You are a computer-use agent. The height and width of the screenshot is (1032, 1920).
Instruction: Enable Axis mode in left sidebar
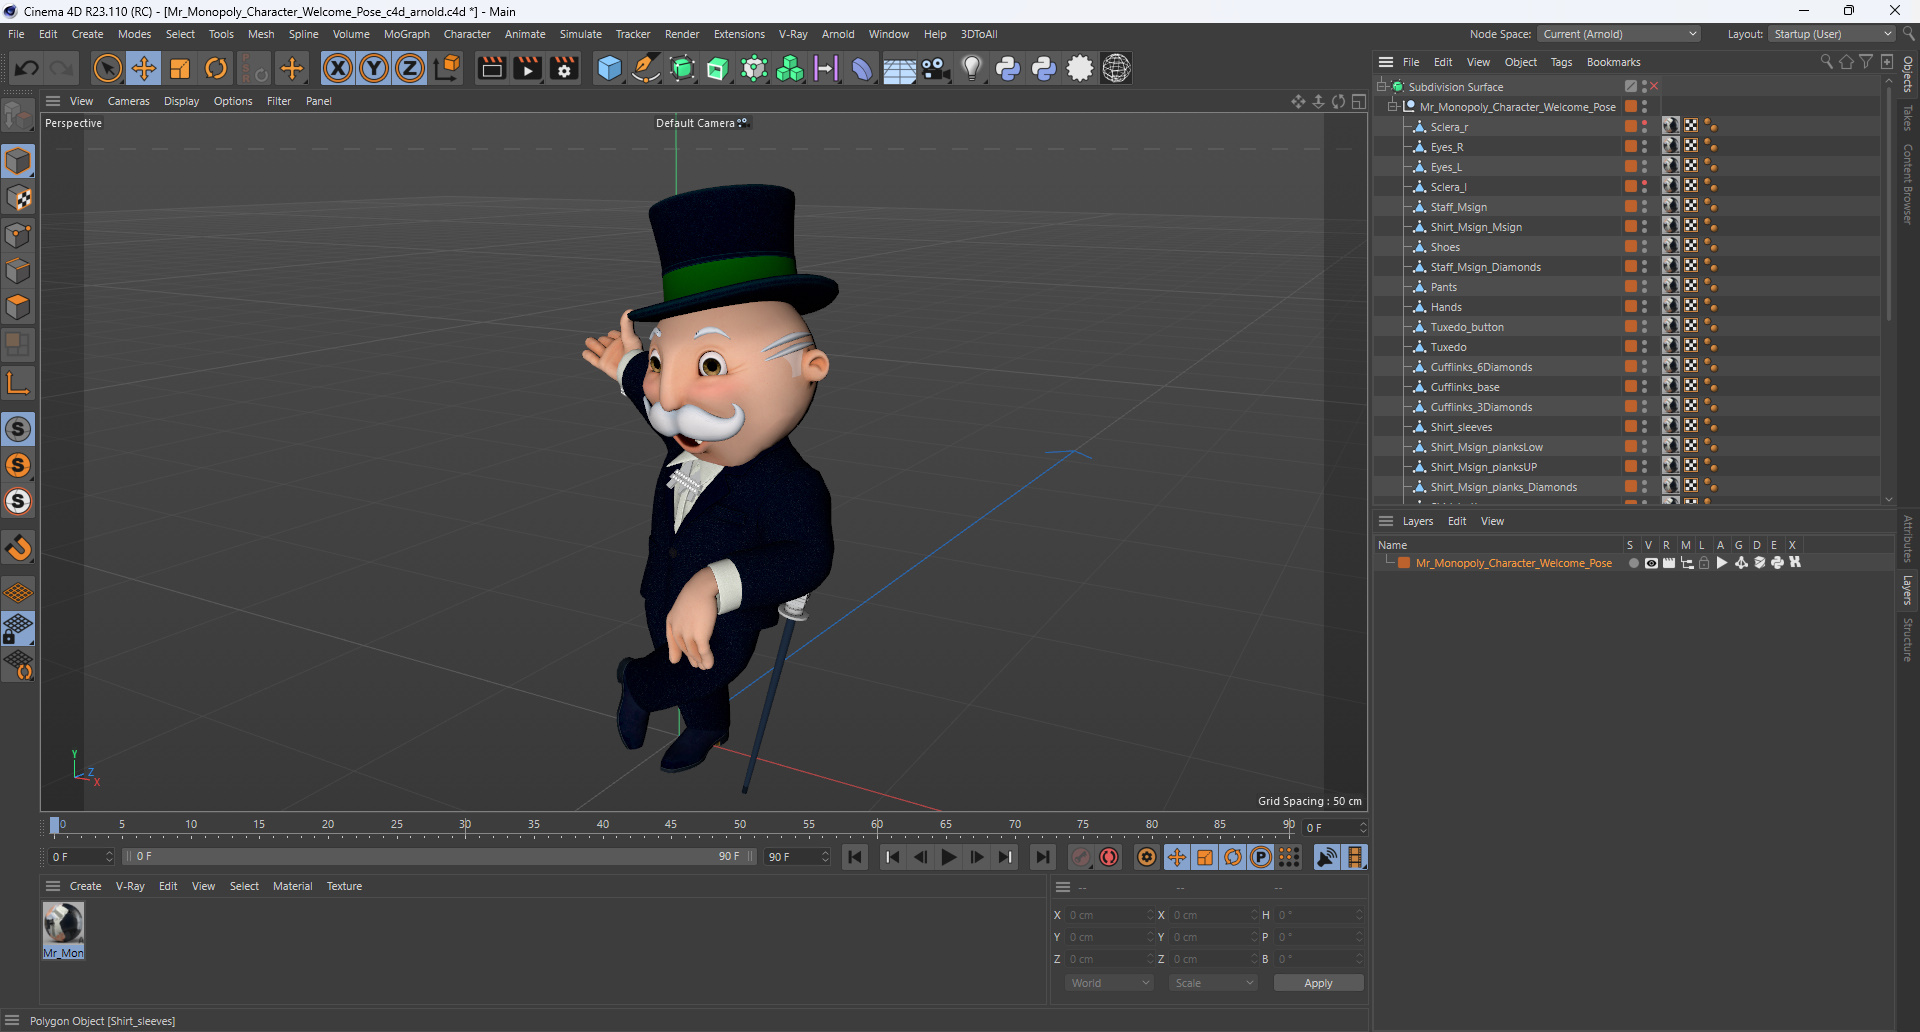(x=18, y=383)
